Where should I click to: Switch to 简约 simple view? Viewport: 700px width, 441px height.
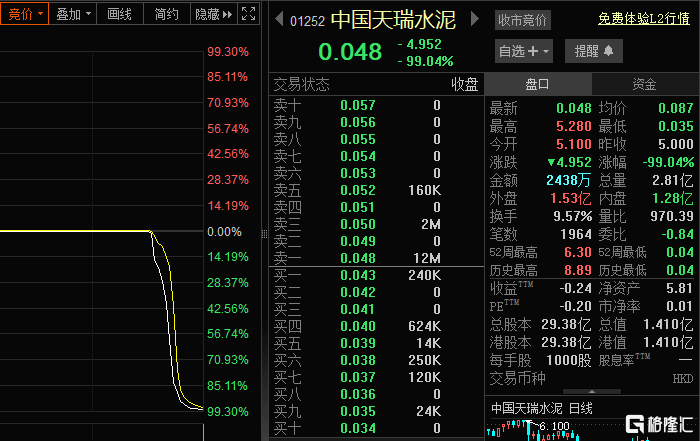(x=167, y=14)
